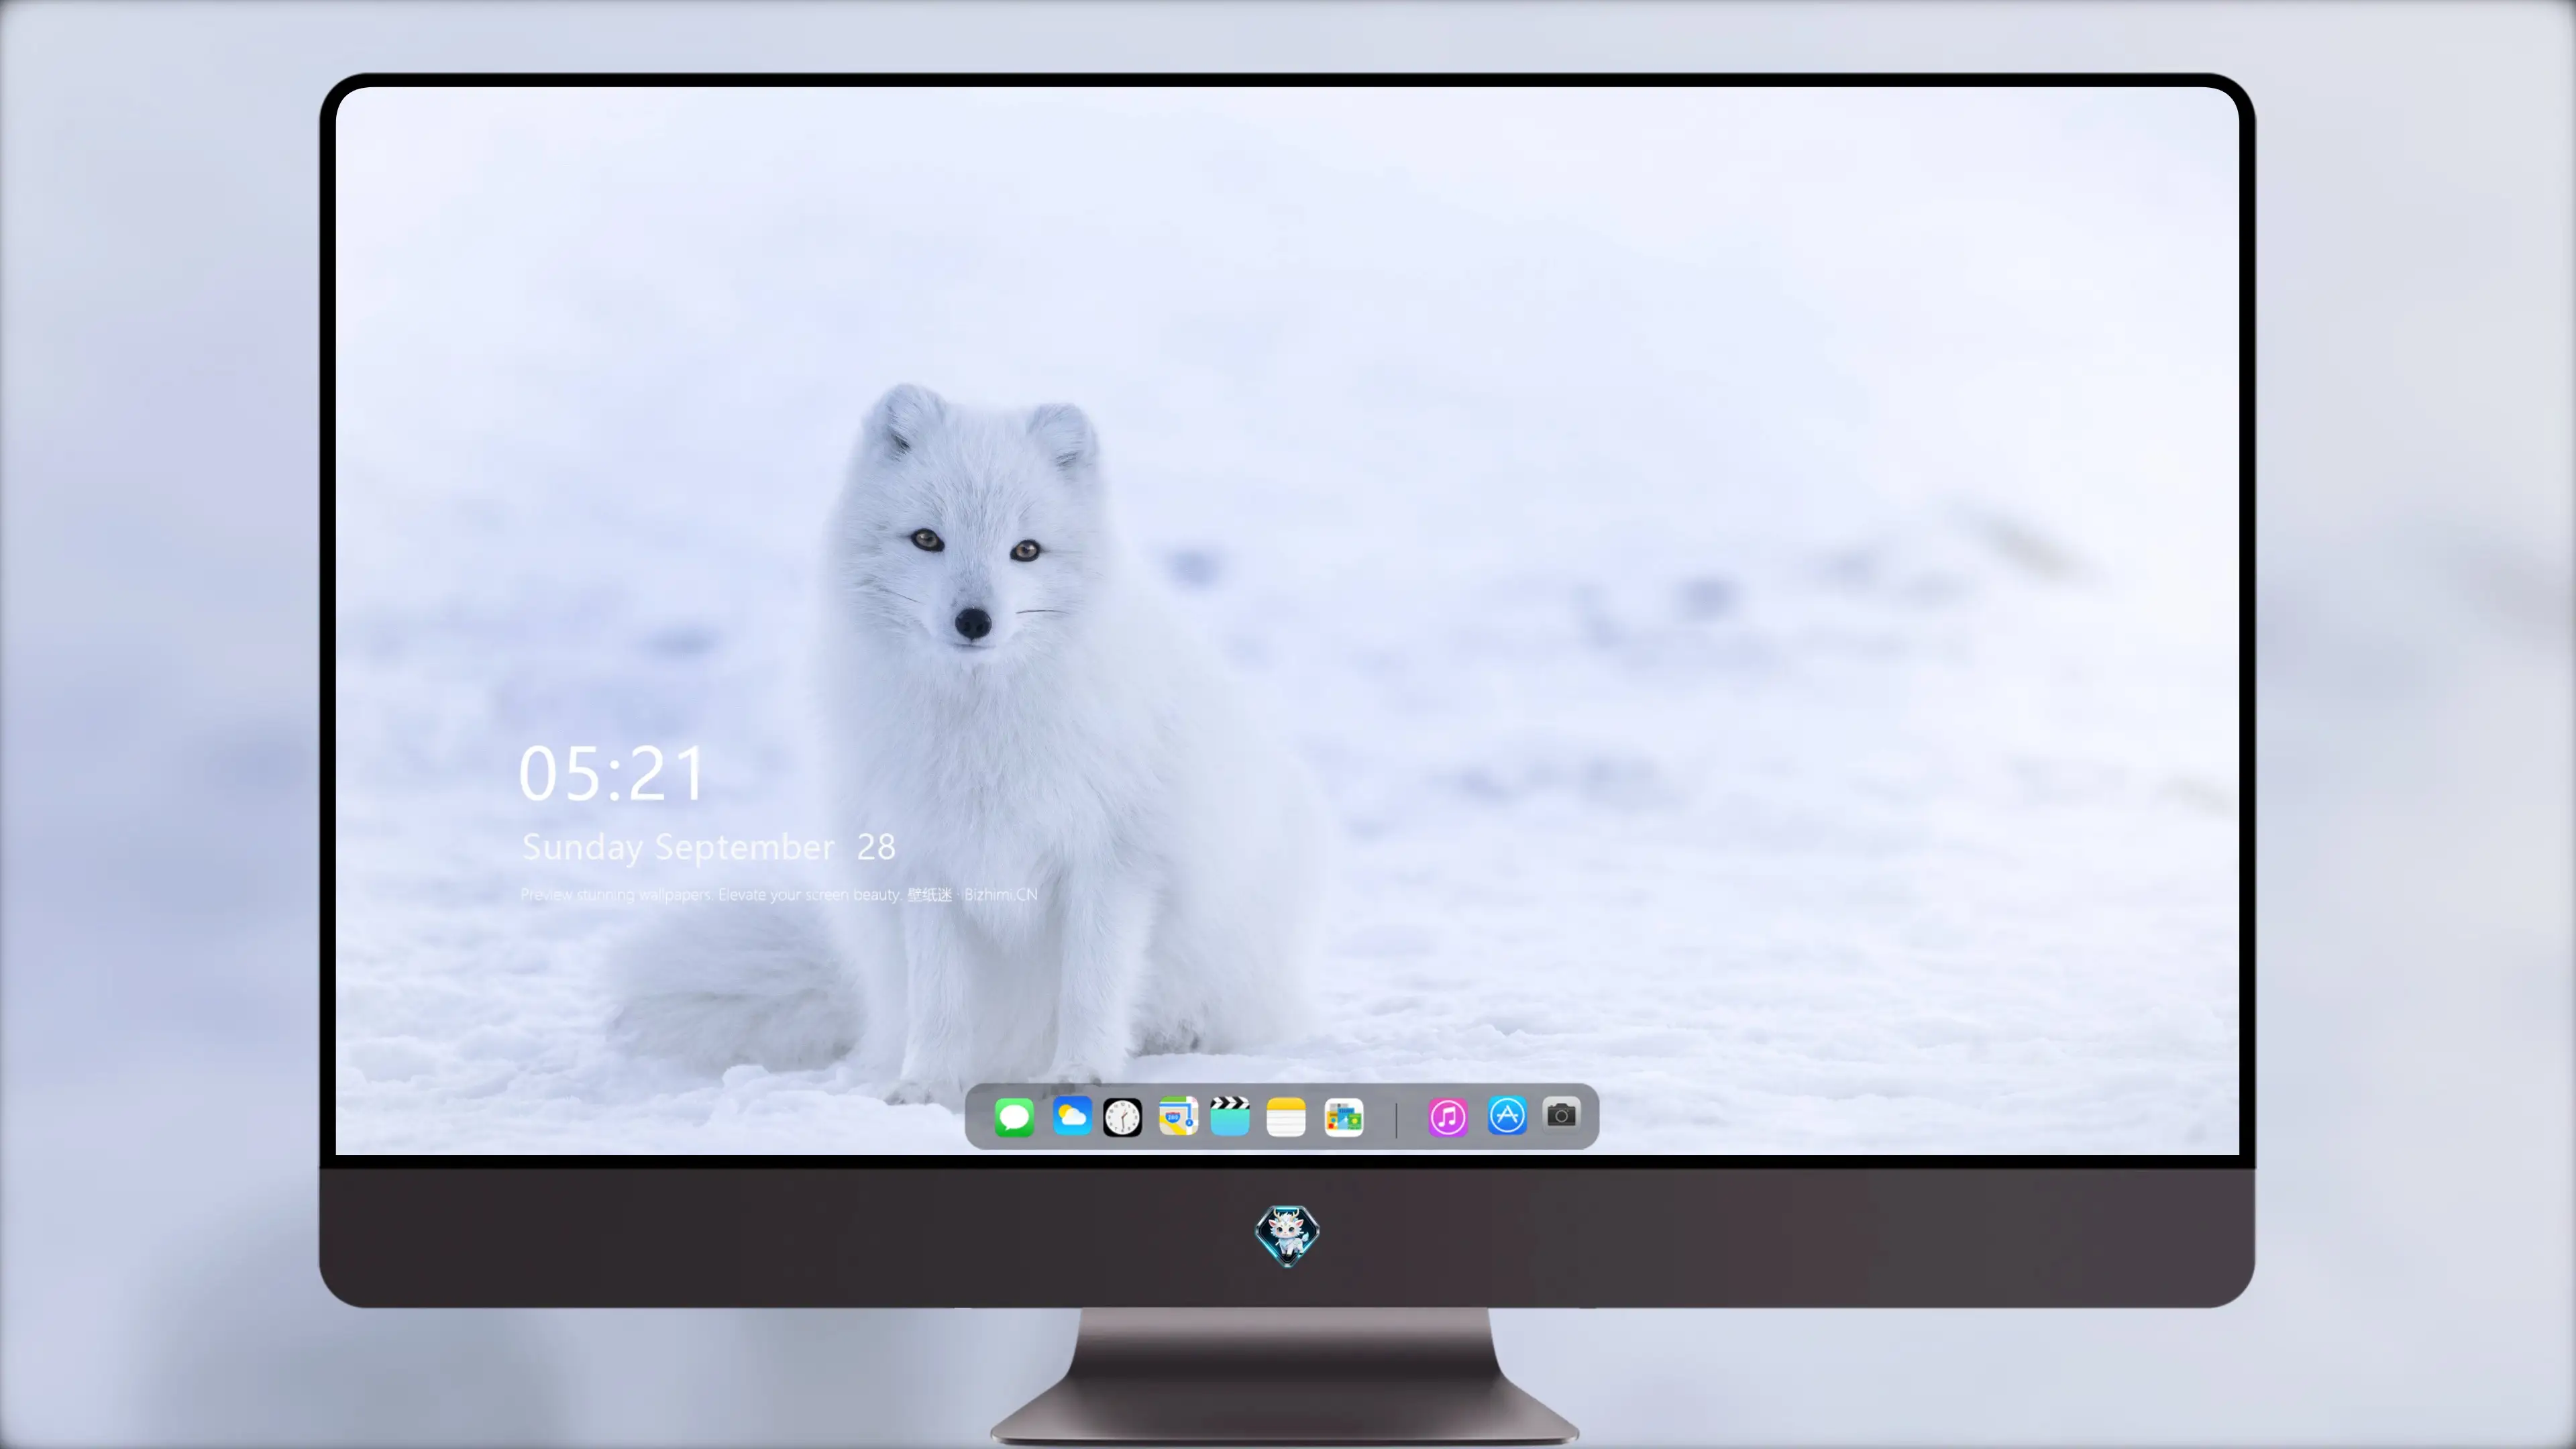Click the date text Sunday September 28

pos(709,847)
